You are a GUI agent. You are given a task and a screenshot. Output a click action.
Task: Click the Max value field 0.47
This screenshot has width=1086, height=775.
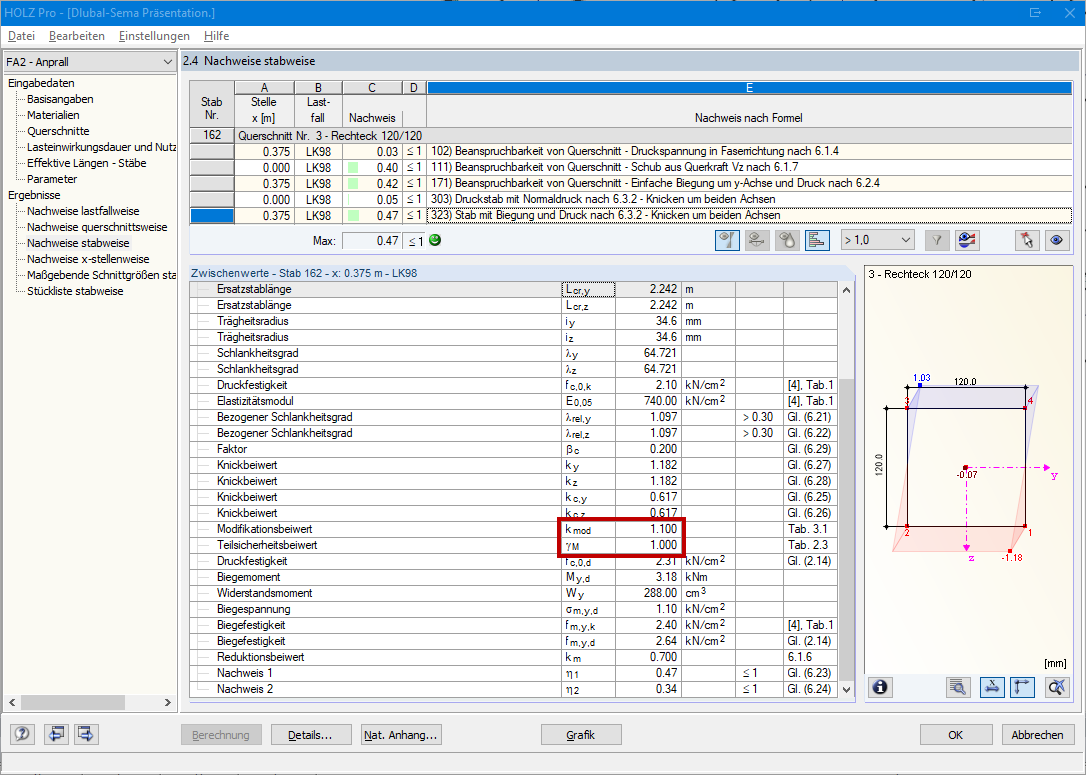coord(372,240)
